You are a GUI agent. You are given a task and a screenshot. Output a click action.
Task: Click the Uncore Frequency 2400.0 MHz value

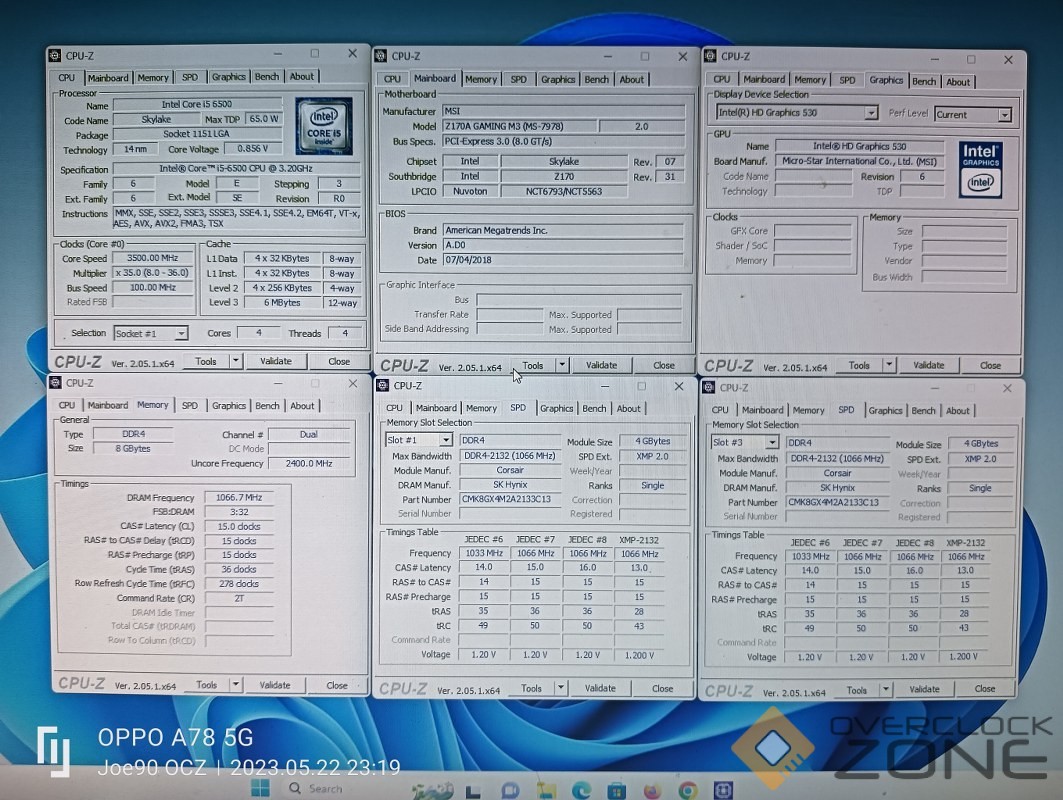[309, 463]
